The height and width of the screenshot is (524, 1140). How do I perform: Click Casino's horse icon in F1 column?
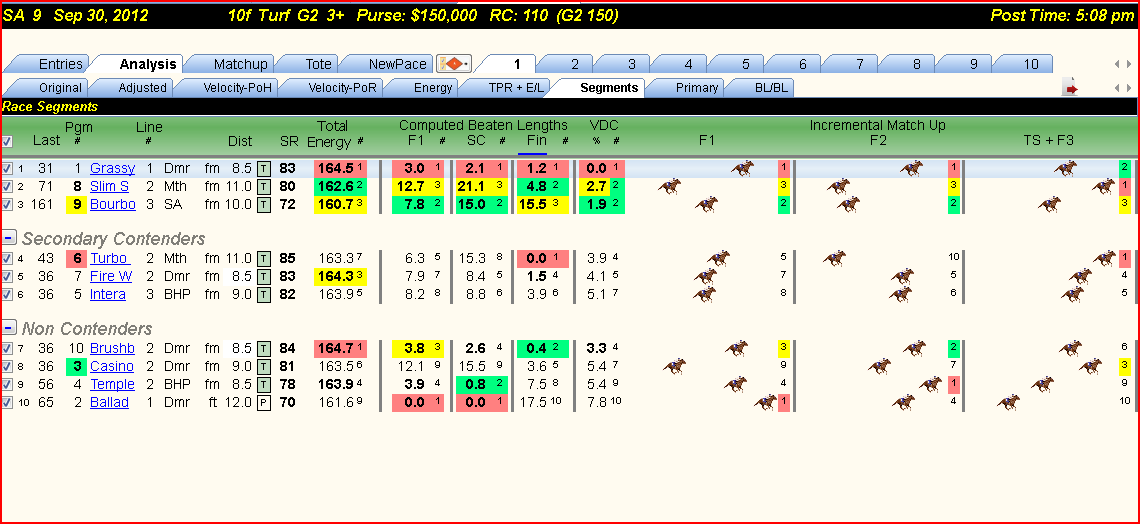675,366
